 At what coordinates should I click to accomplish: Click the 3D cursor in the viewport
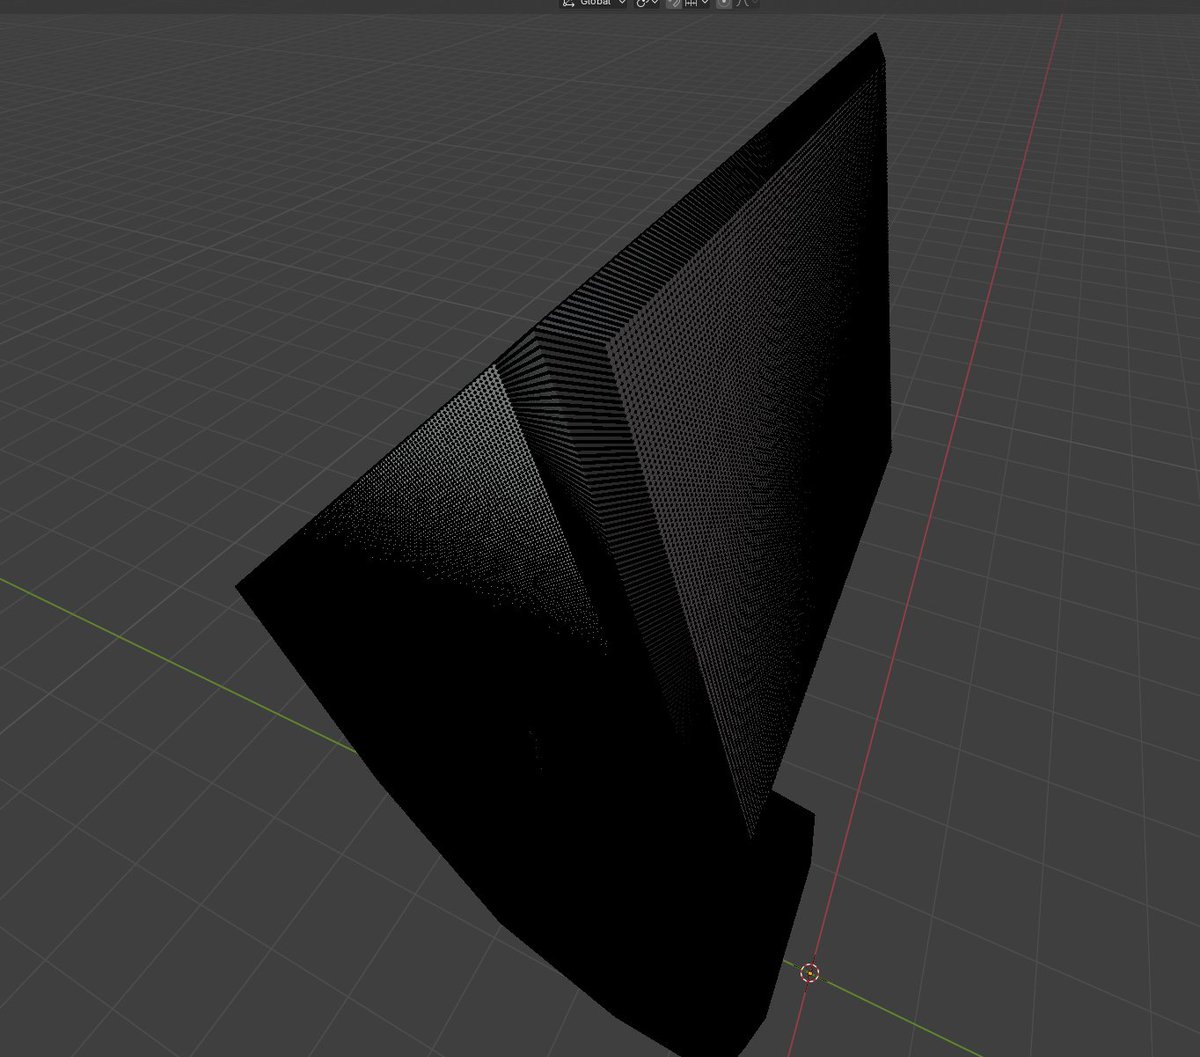[810, 972]
